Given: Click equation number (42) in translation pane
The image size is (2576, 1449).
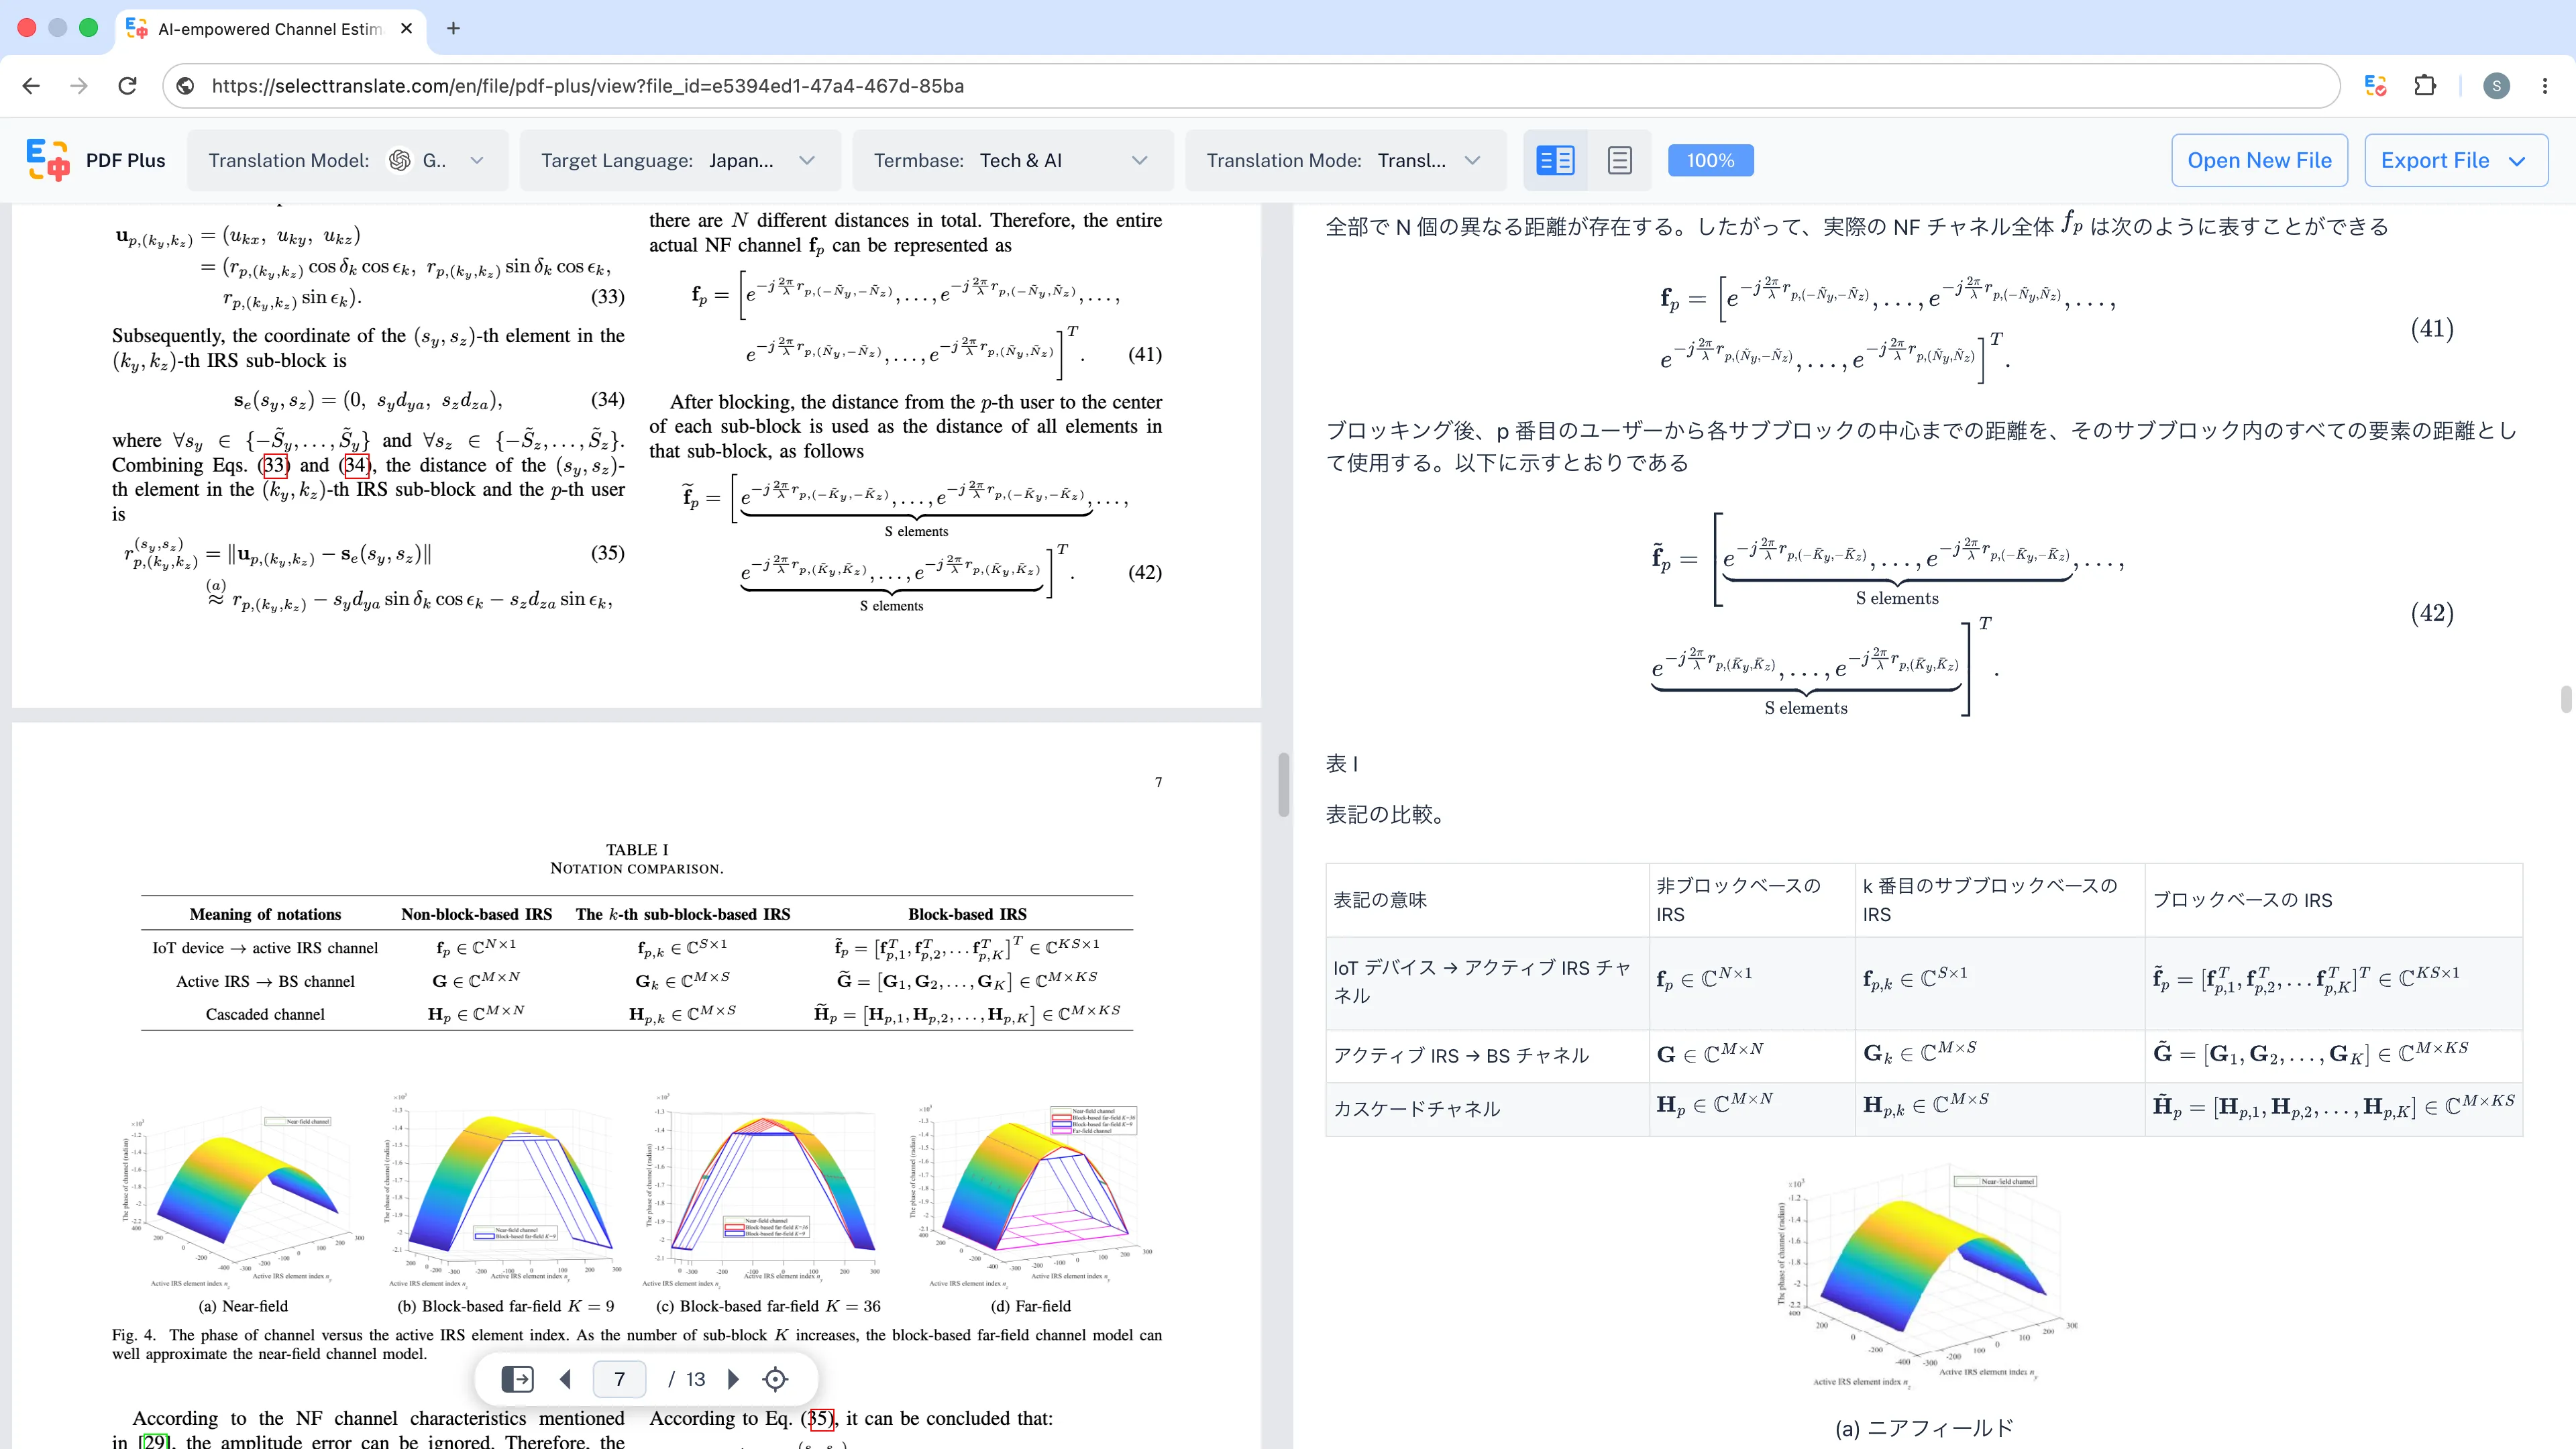Looking at the screenshot, I should [x=2432, y=612].
